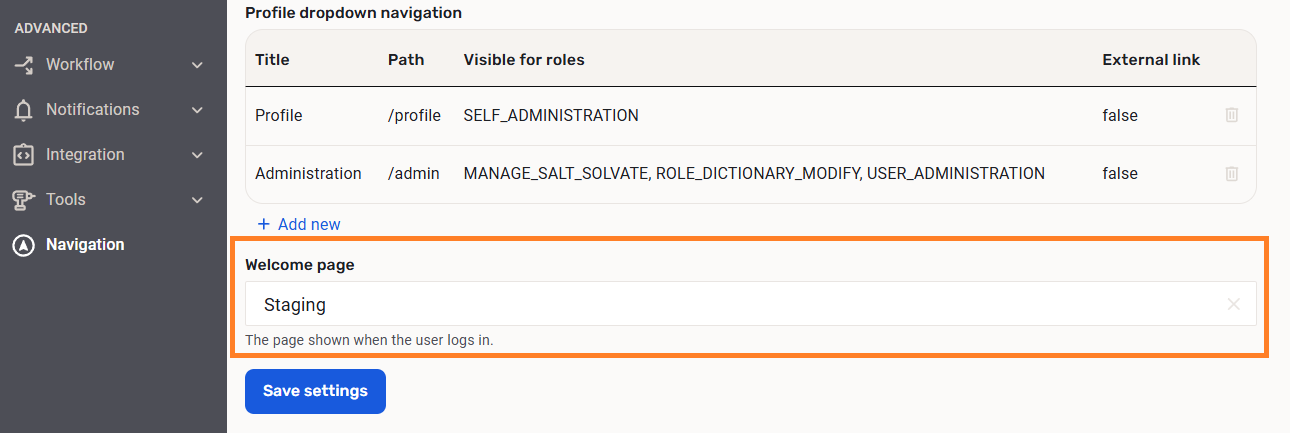
Task: Click the Administration title cell
Action: tap(308, 173)
